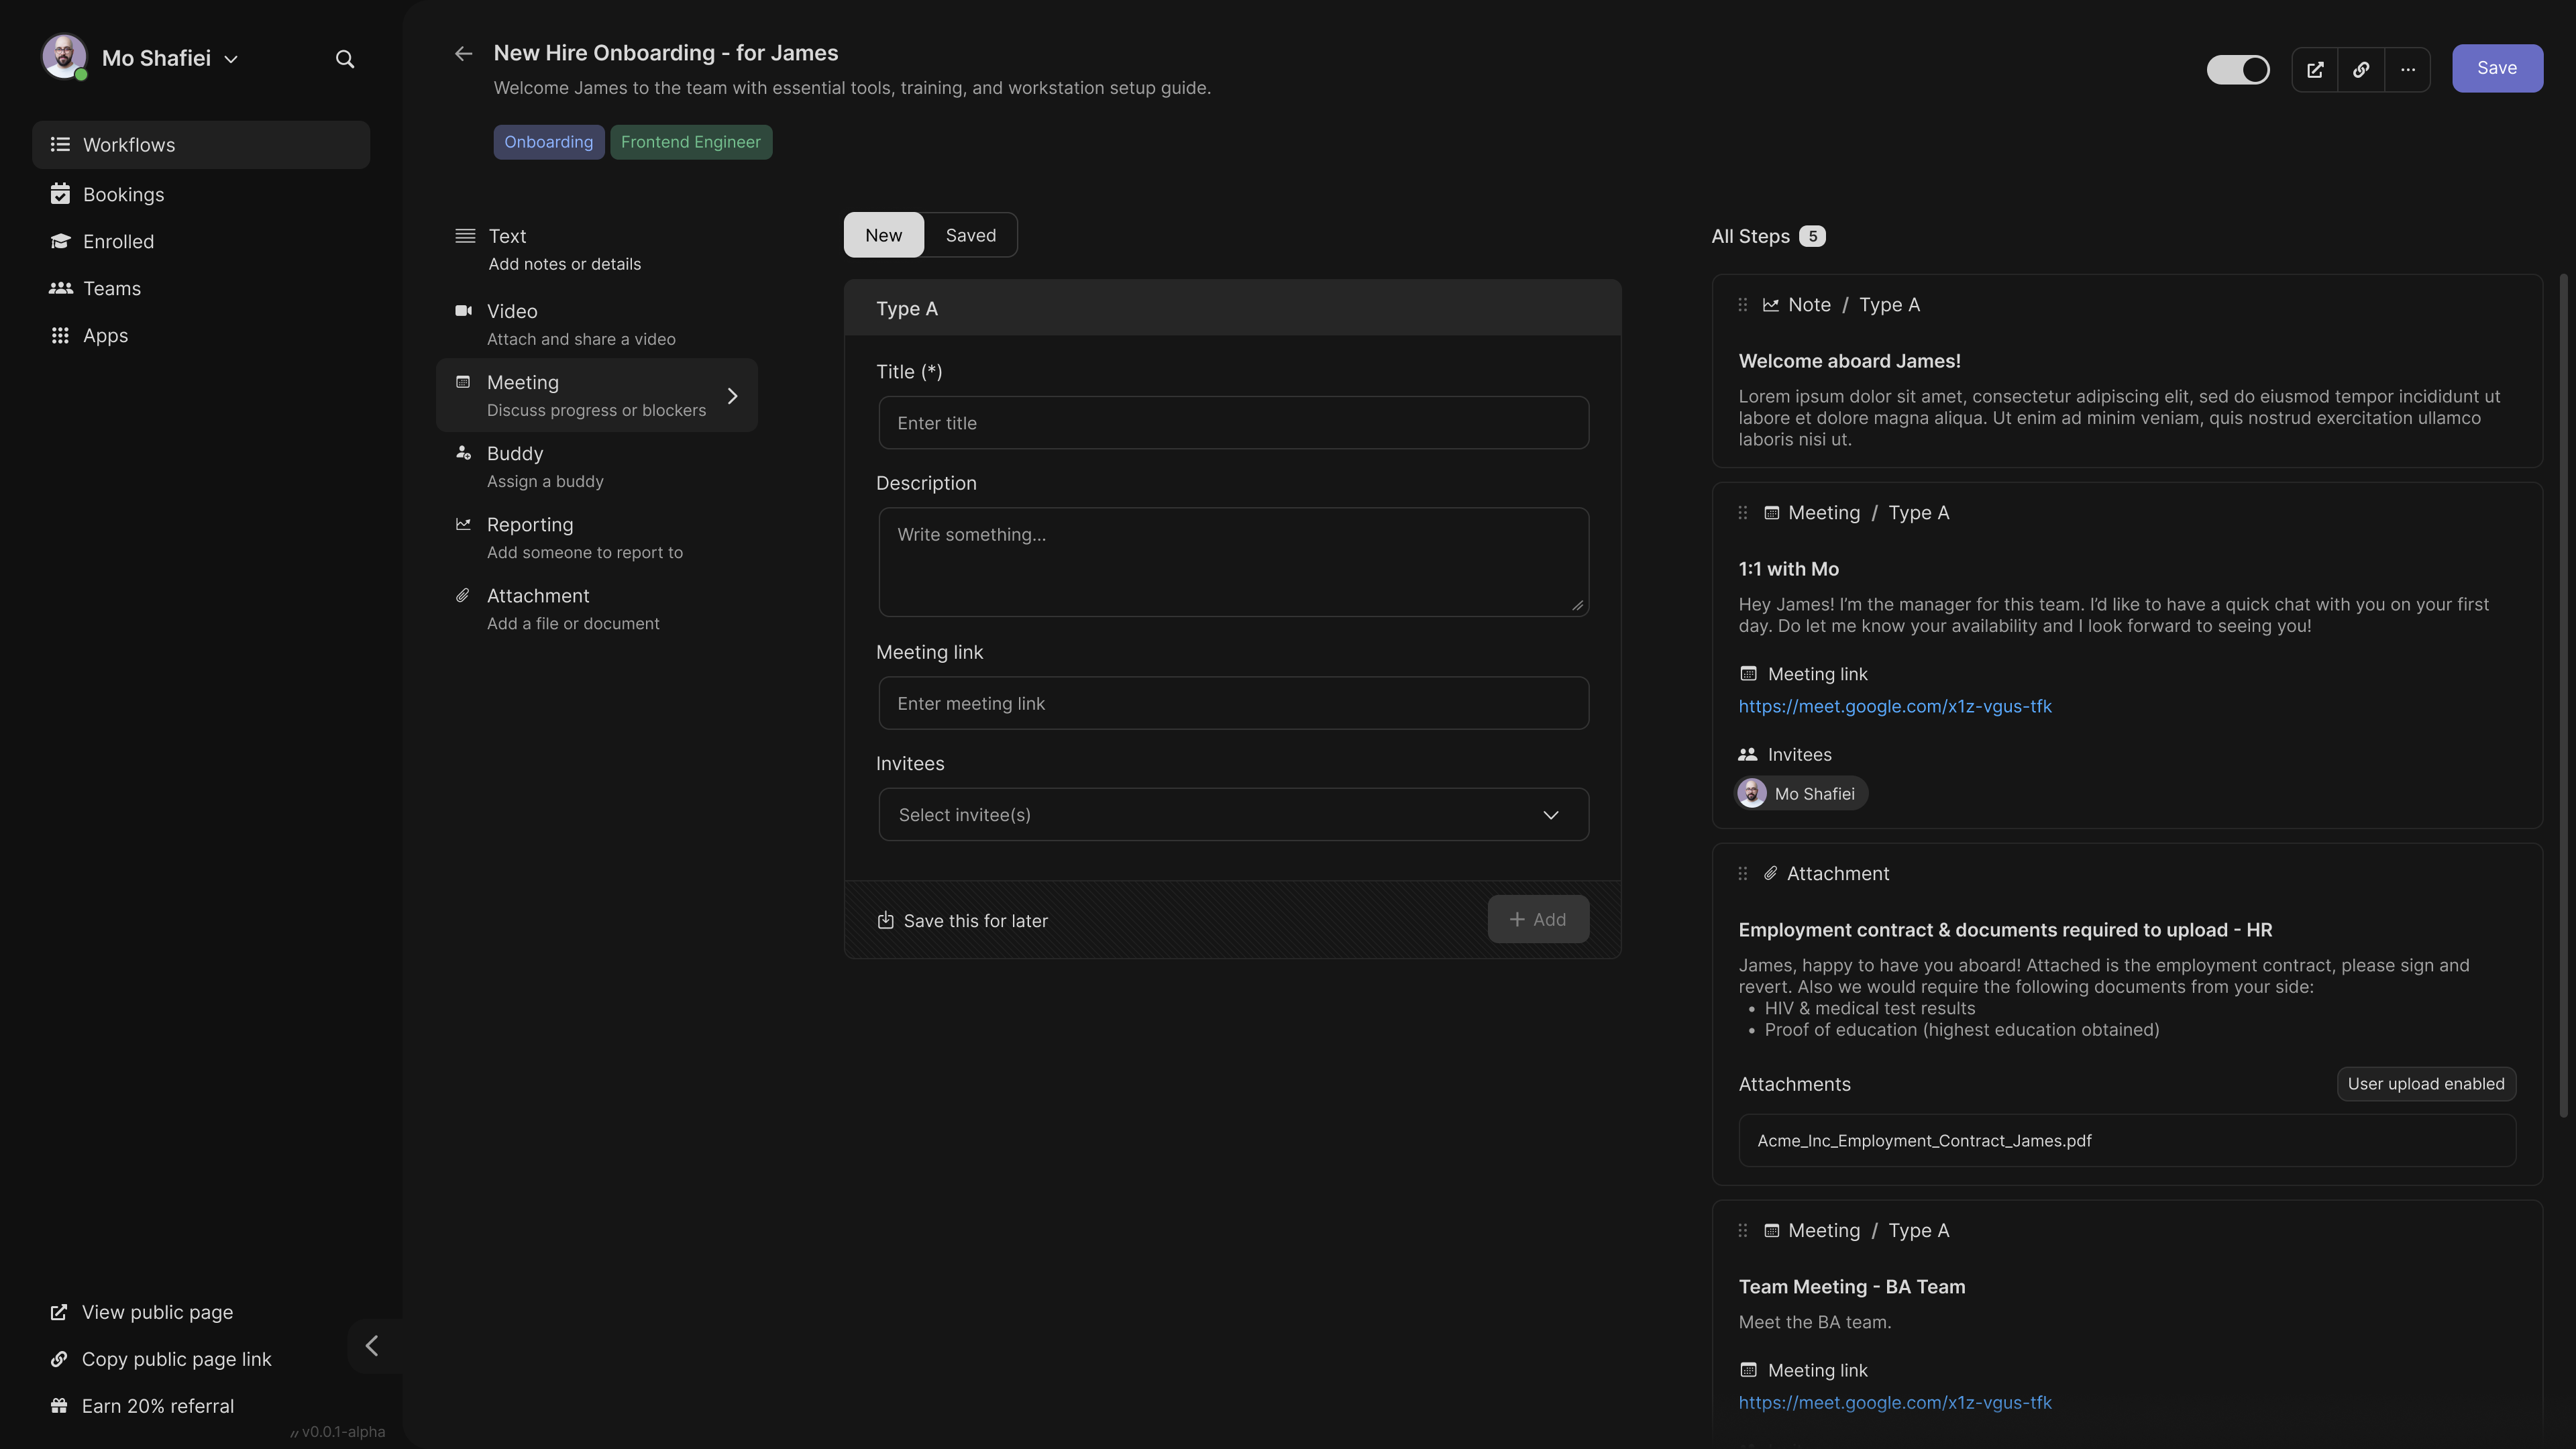
Task: Click the Buddy person icon
Action: point(463,453)
